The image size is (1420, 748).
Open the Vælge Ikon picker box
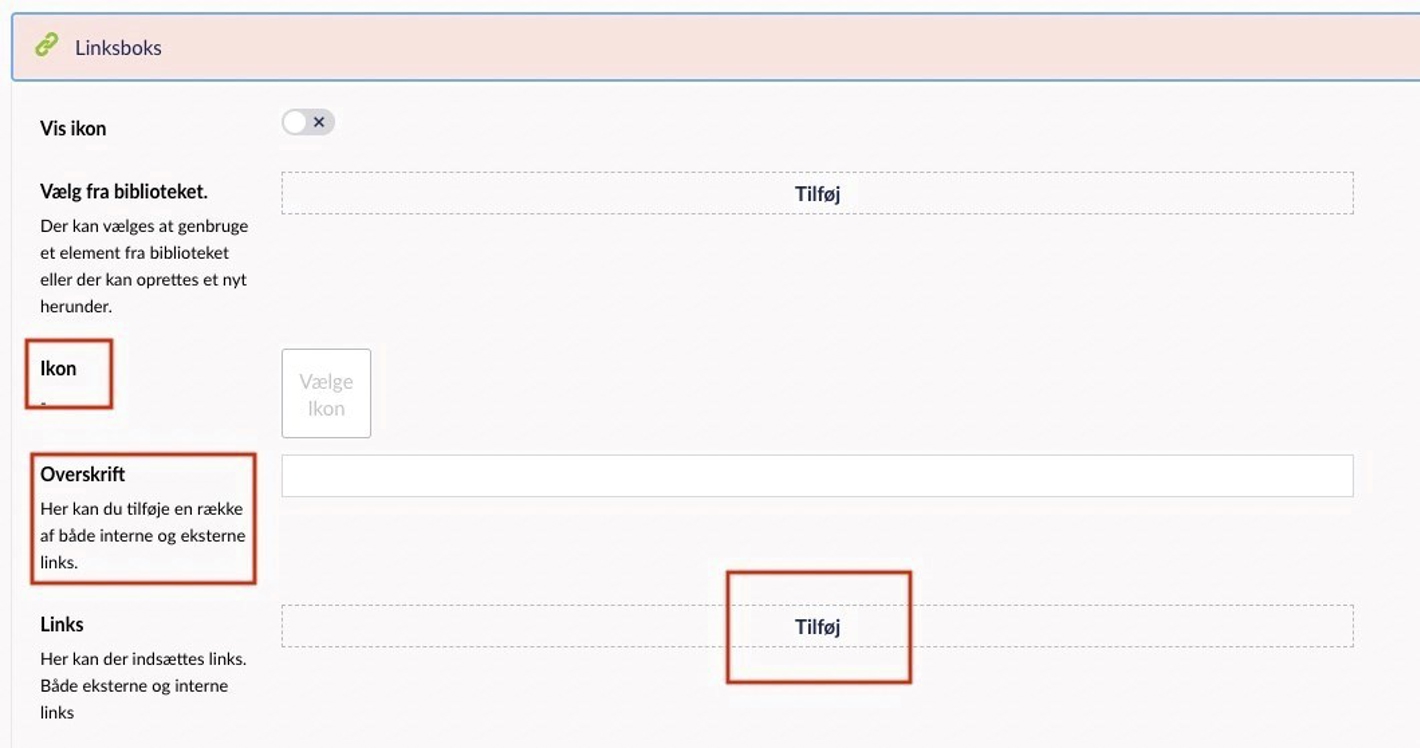326,393
